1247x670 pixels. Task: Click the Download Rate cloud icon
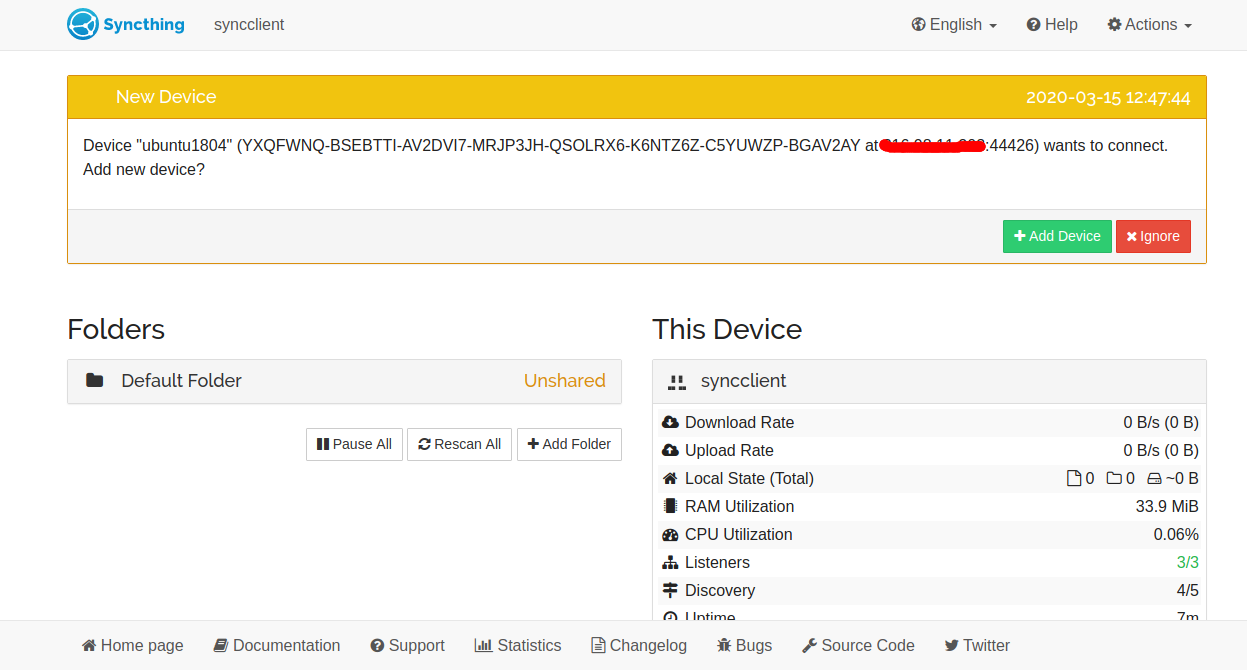point(670,422)
